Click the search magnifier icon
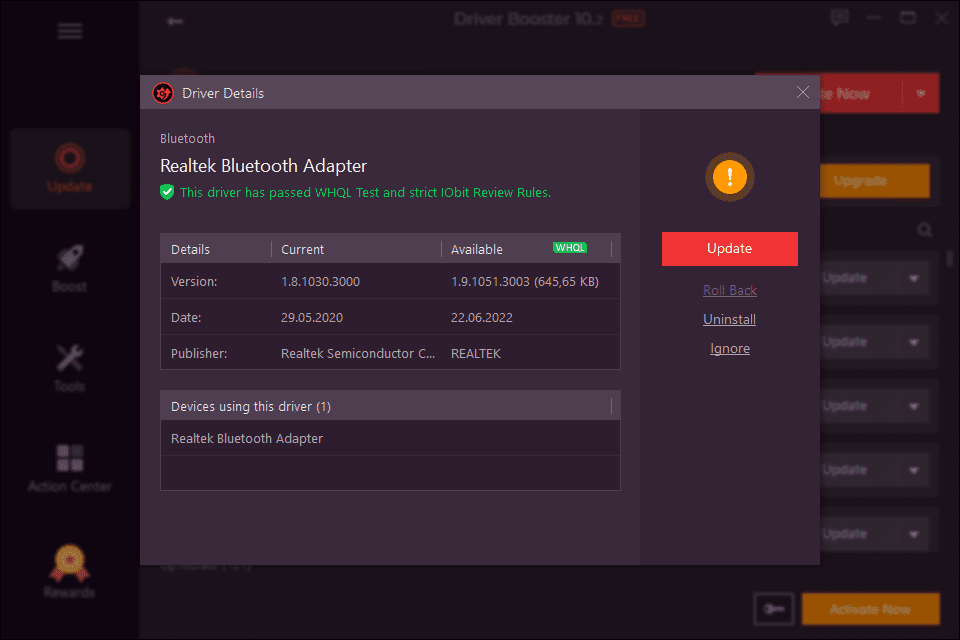 [x=924, y=229]
